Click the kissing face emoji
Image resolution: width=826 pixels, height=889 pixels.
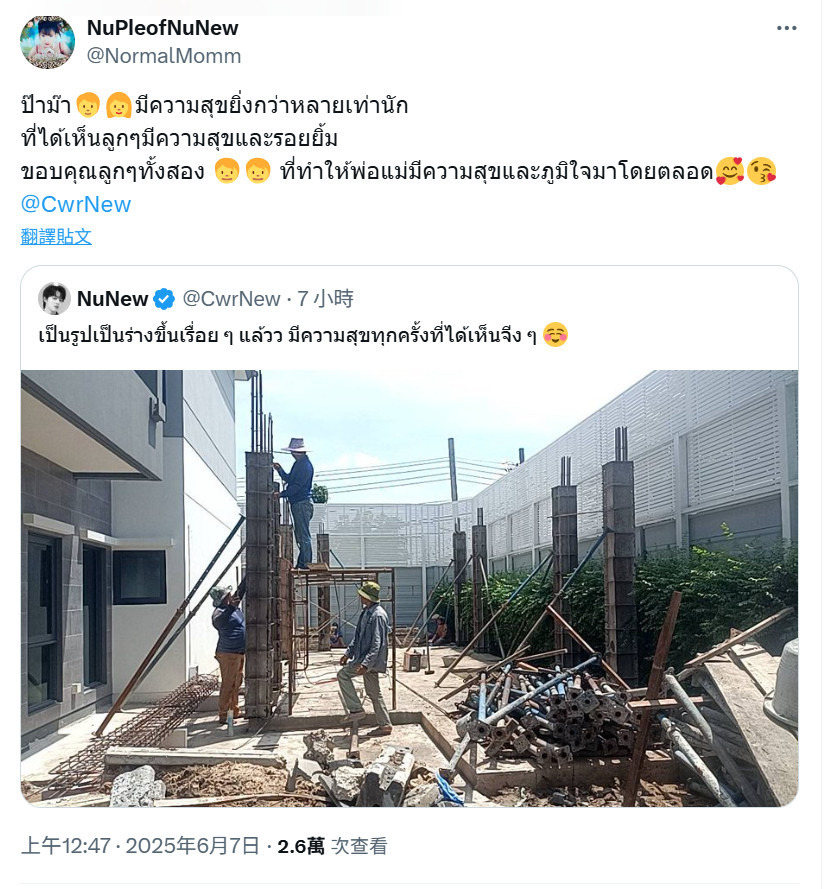[761, 171]
